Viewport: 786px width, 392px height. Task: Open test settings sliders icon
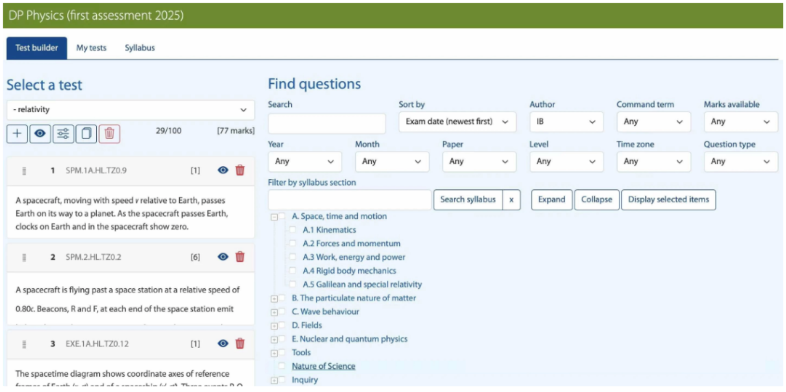[63, 134]
